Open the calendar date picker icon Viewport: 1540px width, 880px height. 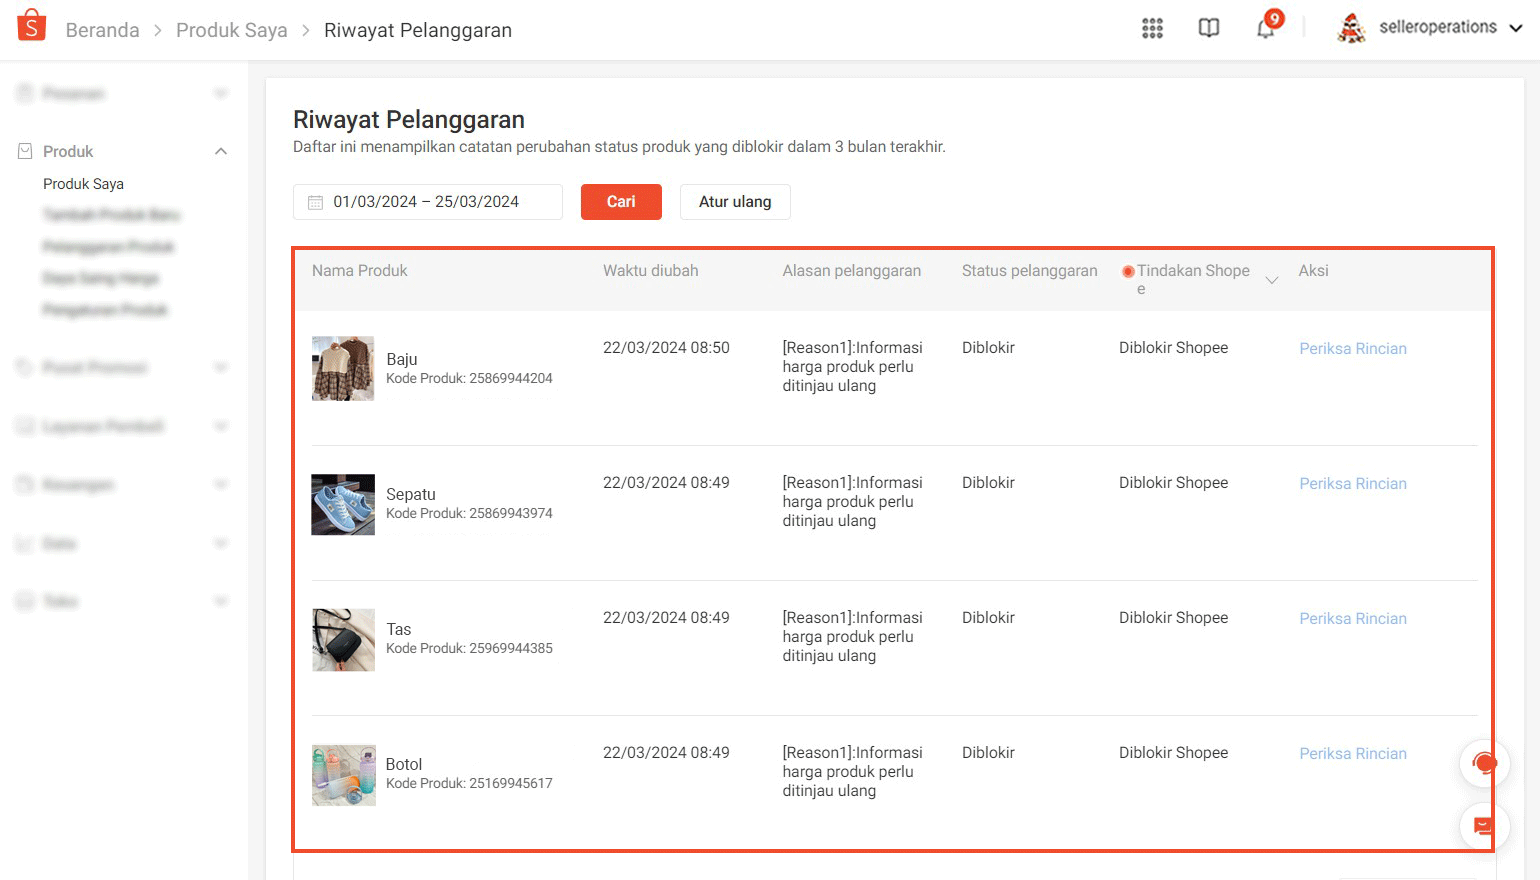315,201
